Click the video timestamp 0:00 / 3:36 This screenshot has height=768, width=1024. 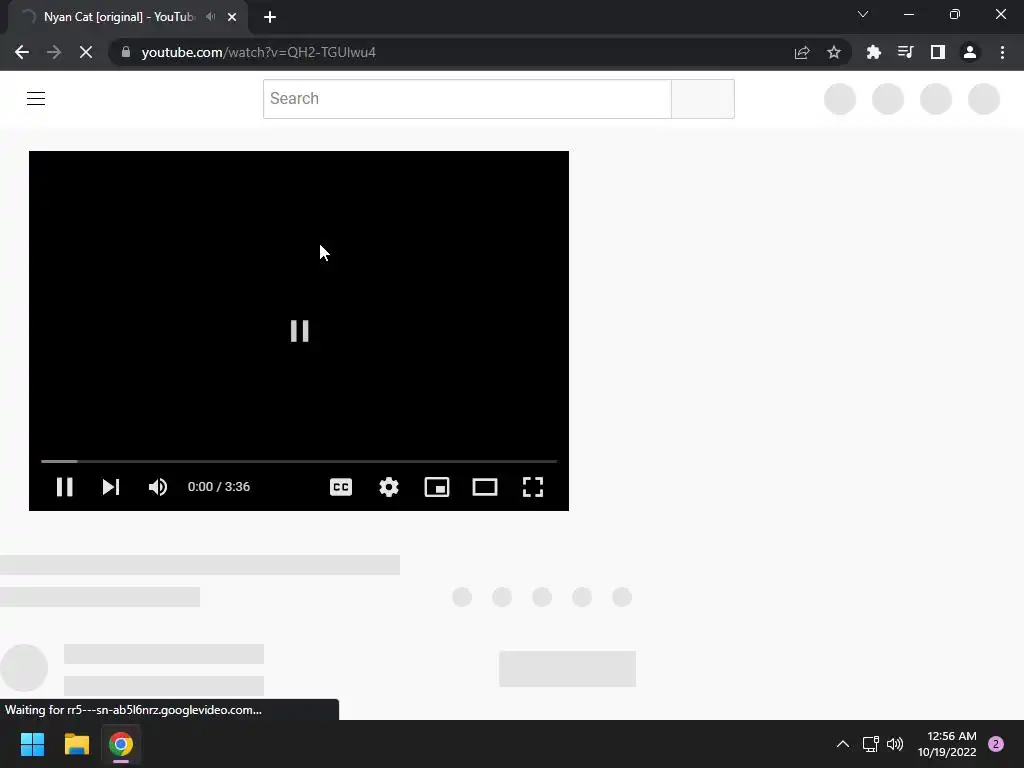point(219,487)
